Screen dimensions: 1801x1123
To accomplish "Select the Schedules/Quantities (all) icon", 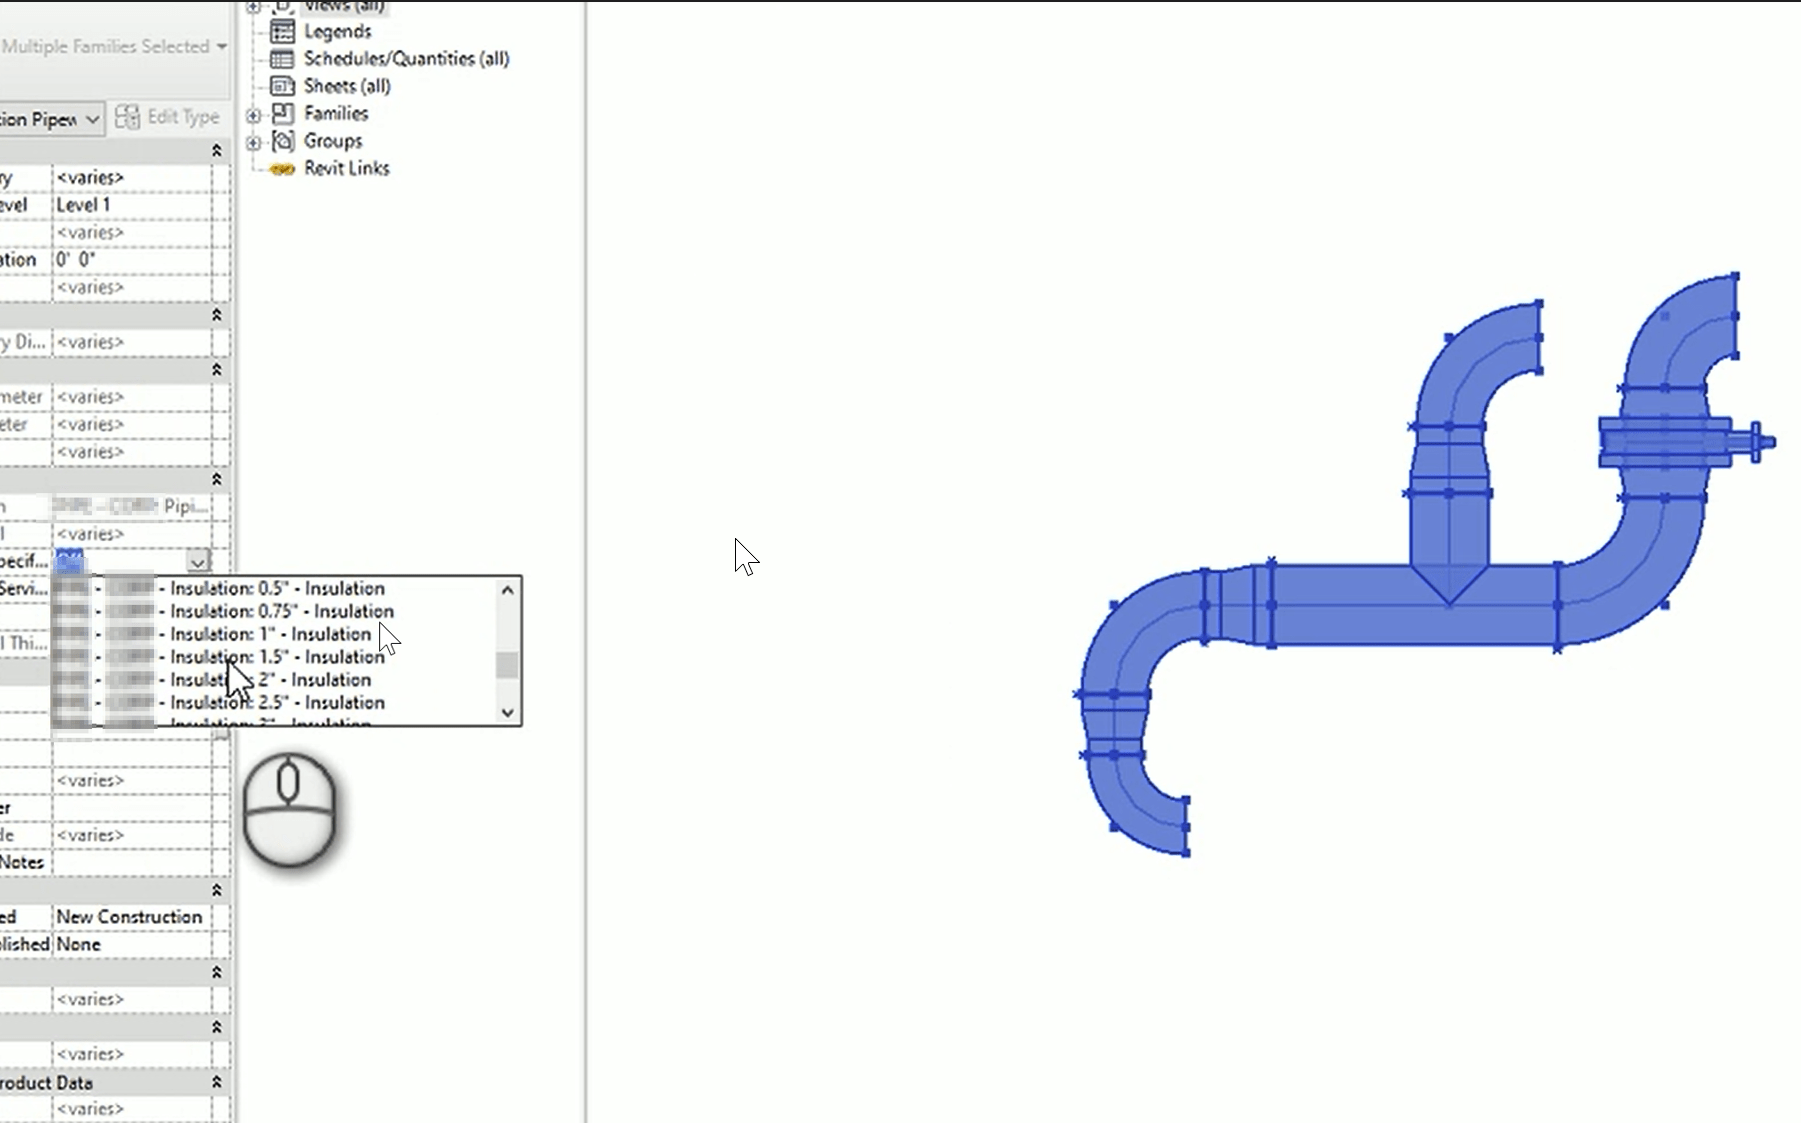I will tap(281, 59).
